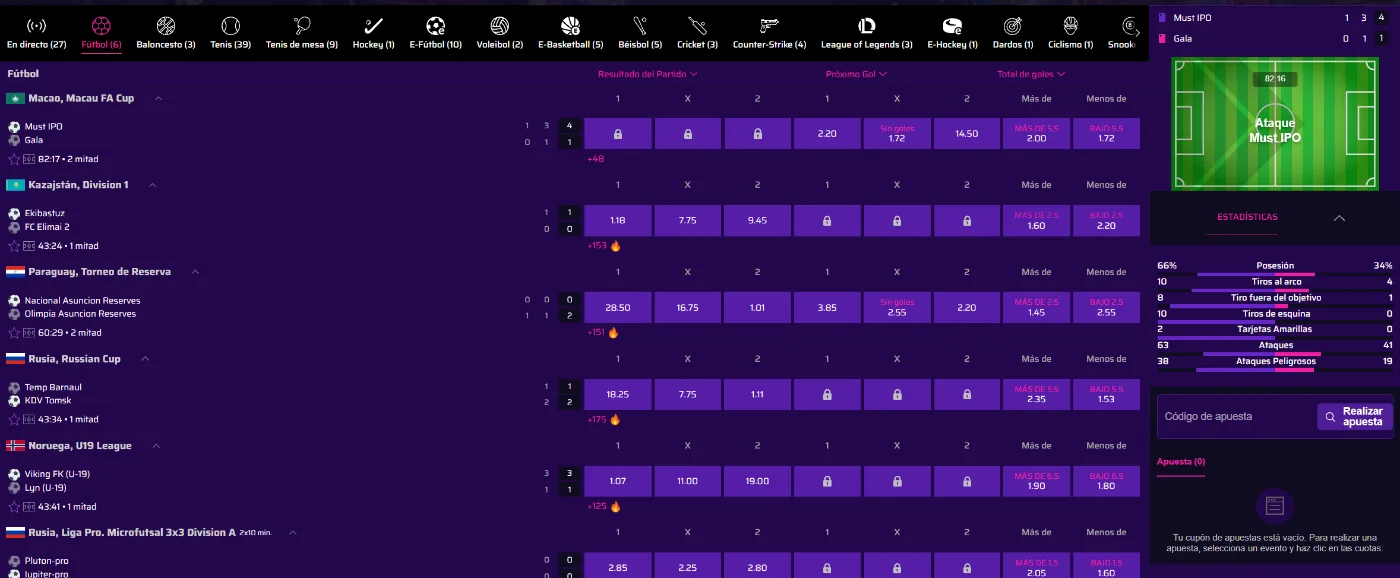Choose Olimpia Asuncion win at 1.01
1400x578 pixels.
(x=757, y=307)
